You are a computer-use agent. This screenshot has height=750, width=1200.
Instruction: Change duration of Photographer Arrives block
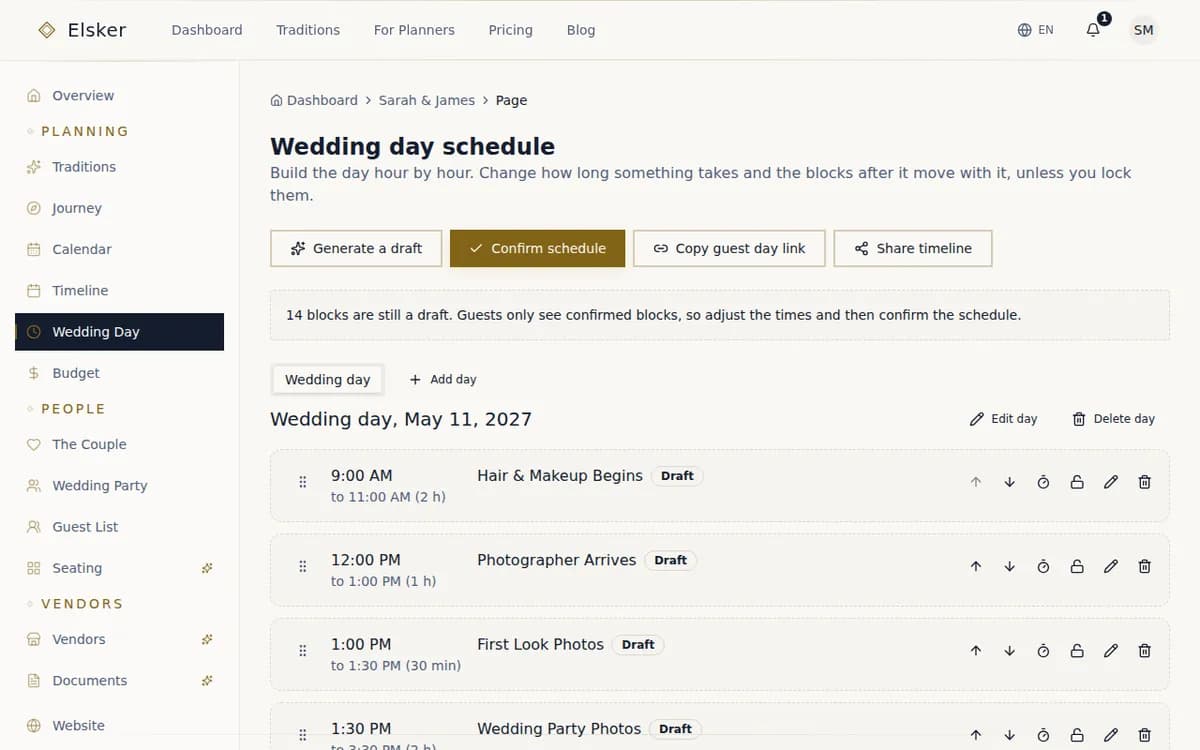coord(1043,566)
